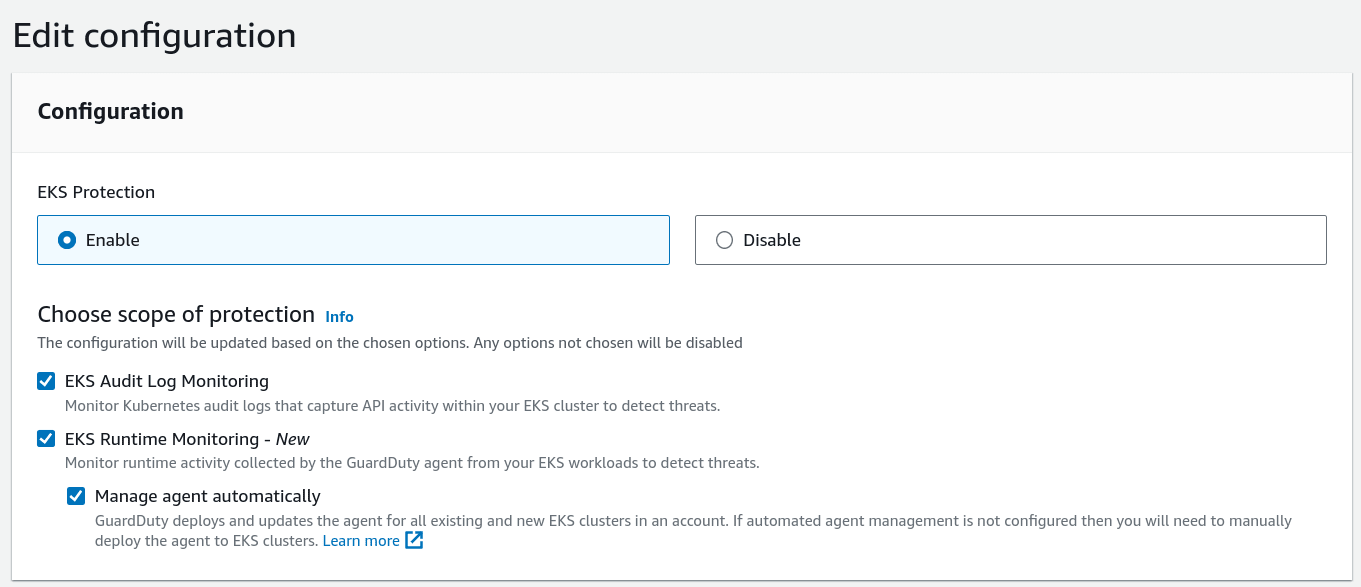Uncheck the EKS Audit Log Monitoring checkbox
Image resolution: width=1361 pixels, height=587 pixels.
click(x=46, y=381)
